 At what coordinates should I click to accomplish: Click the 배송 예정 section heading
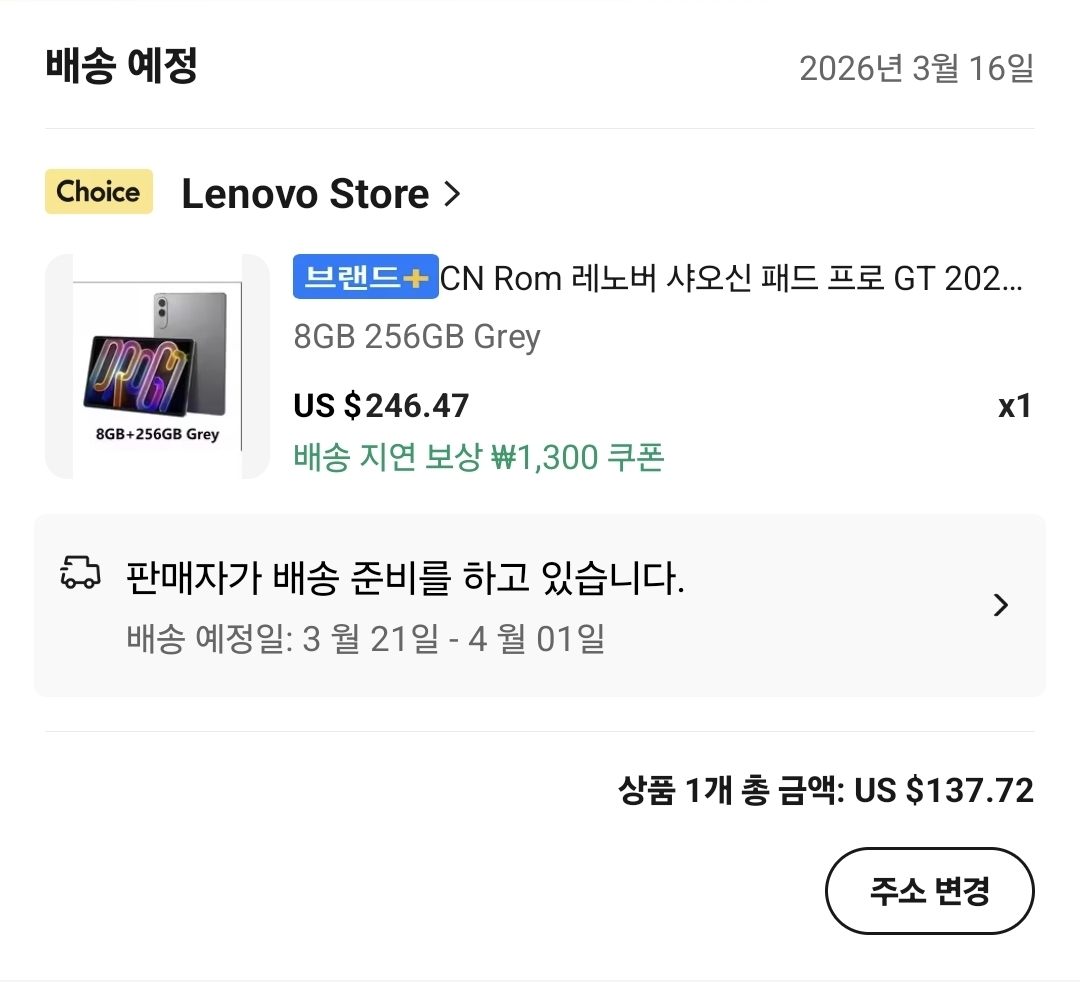pos(121,66)
